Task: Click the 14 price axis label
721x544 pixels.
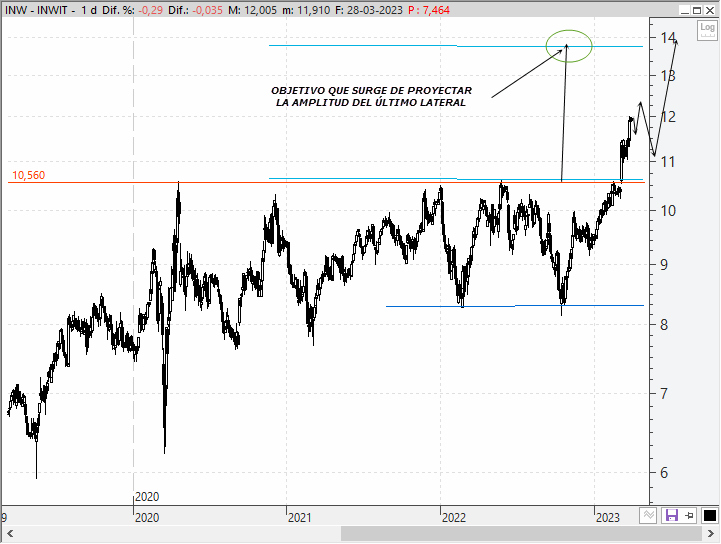Action: [668, 38]
